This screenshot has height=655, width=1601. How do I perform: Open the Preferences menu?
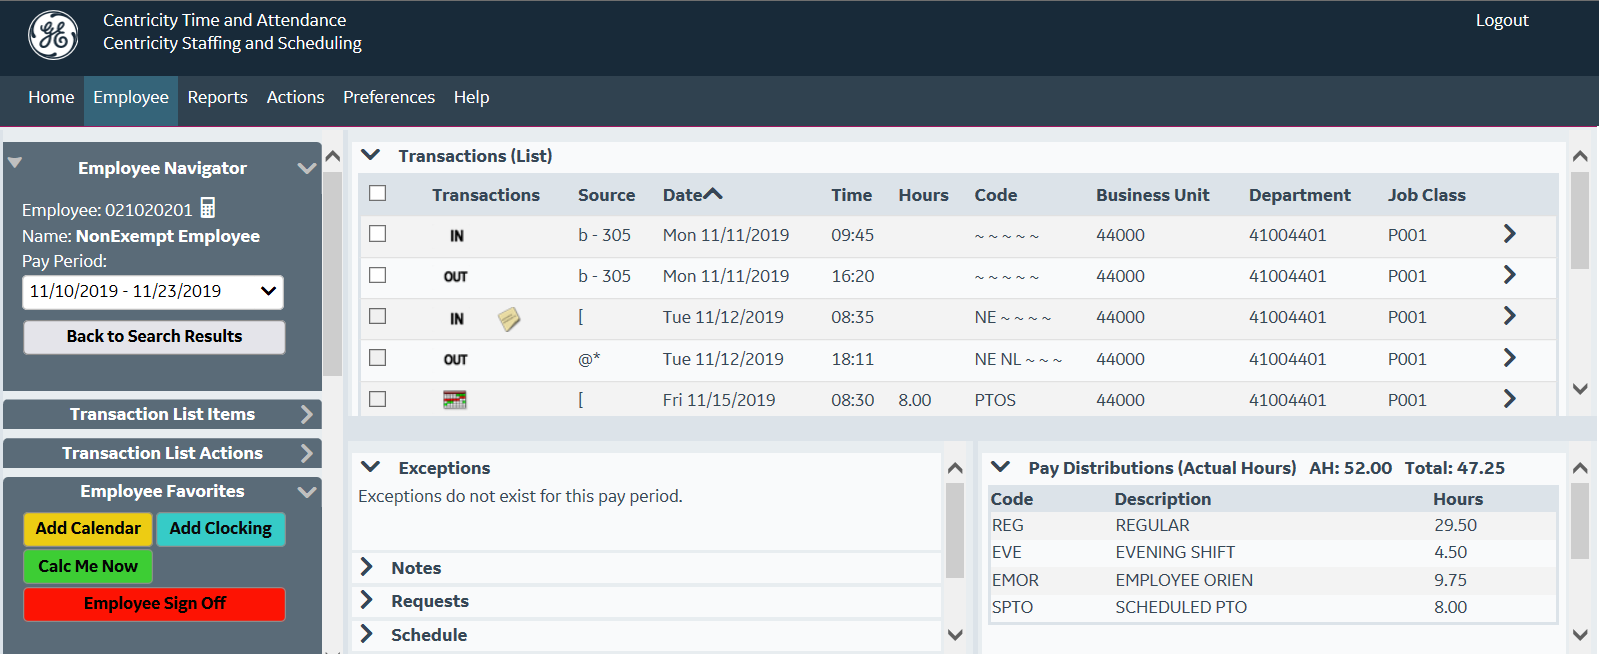(388, 98)
